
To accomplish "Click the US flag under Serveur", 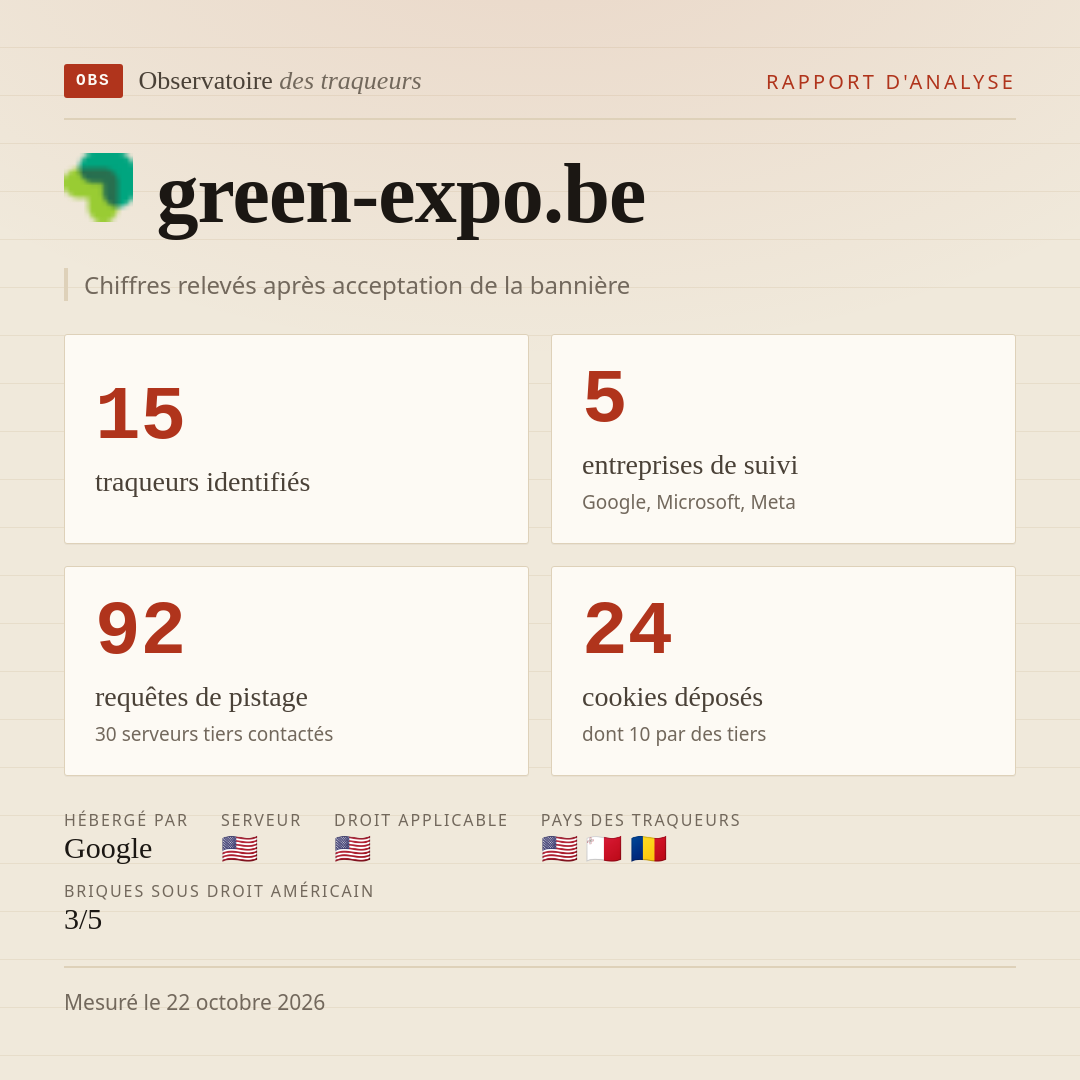I will pyautogui.click(x=240, y=849).
